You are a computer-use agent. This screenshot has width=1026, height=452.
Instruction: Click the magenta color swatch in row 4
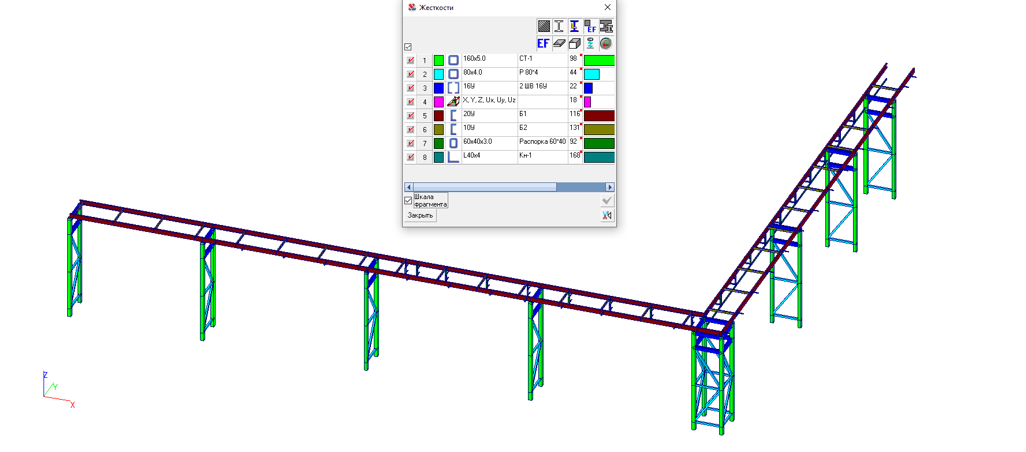pyautogui.click(x=438, y=101)
